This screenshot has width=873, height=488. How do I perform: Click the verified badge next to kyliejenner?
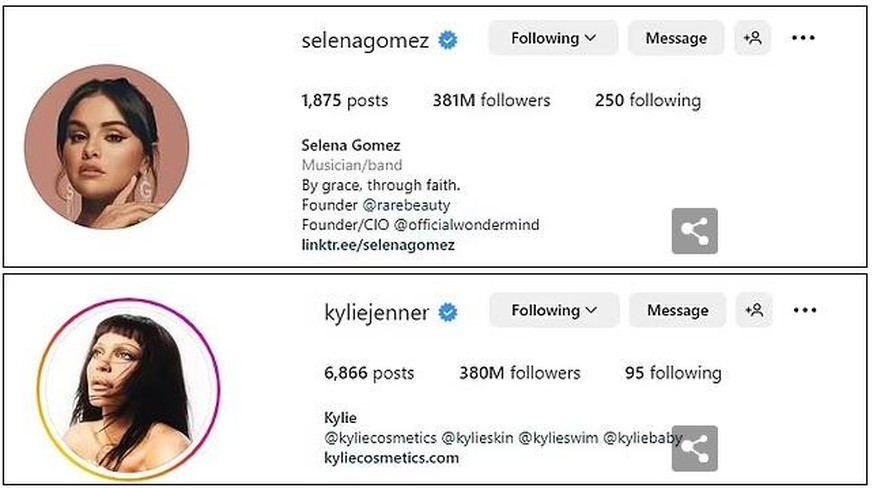click(x=449, y=313)
